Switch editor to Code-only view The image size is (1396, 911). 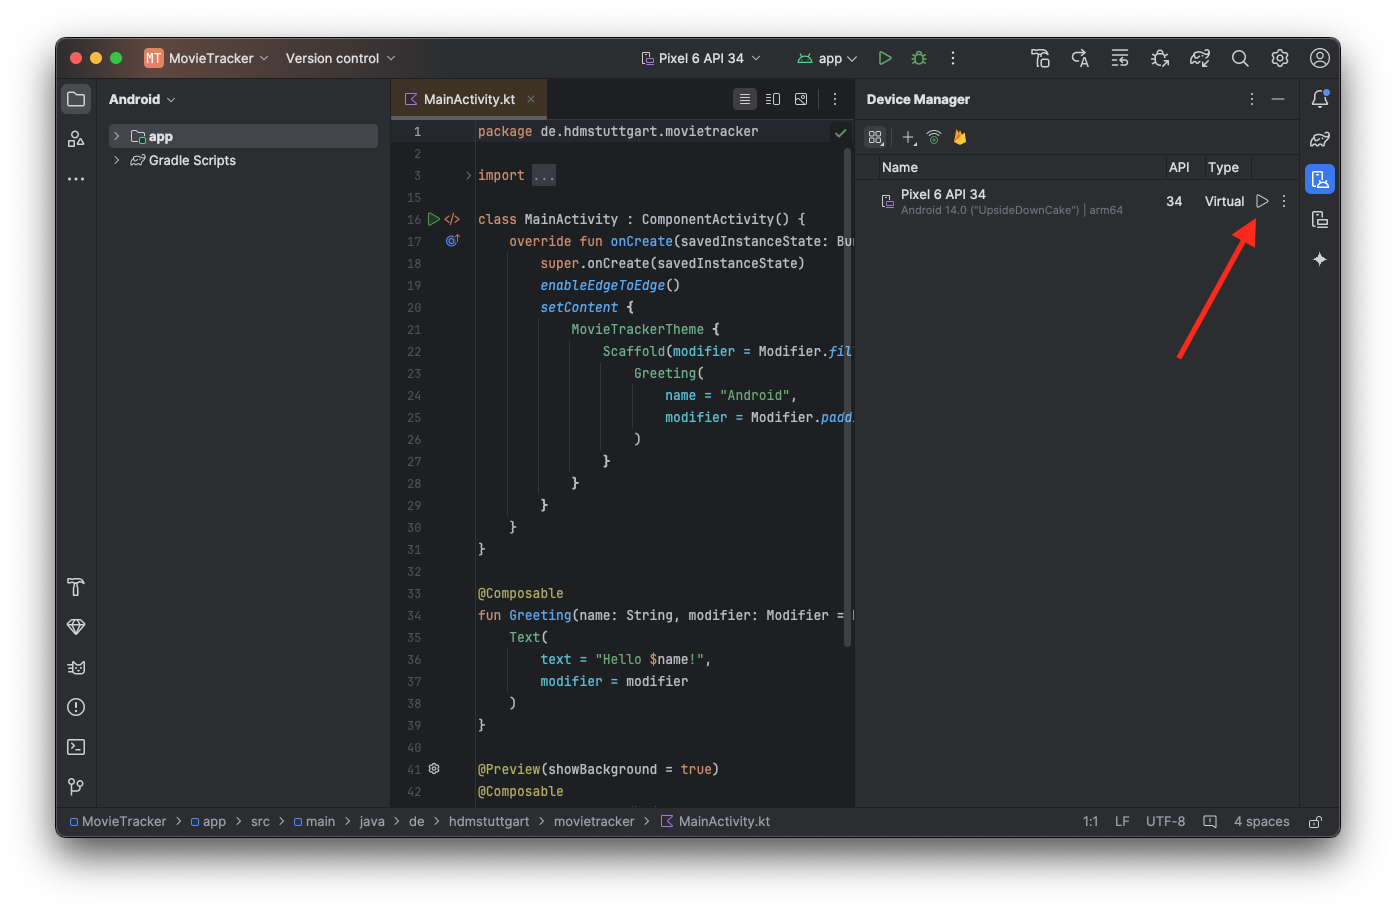pyautogui.click(x=745, y=99)
